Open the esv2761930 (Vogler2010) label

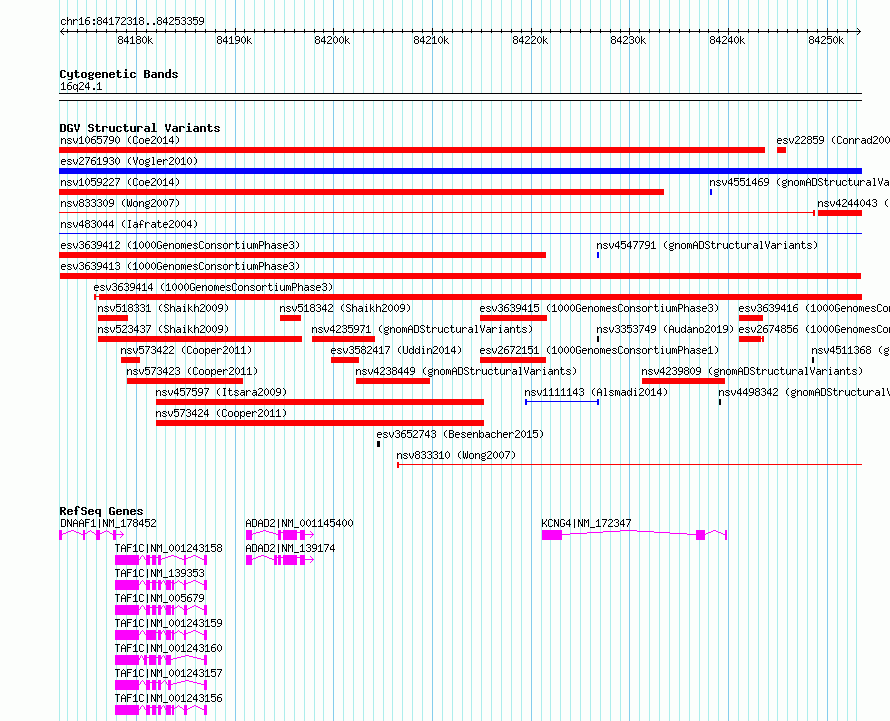(129, 161)
